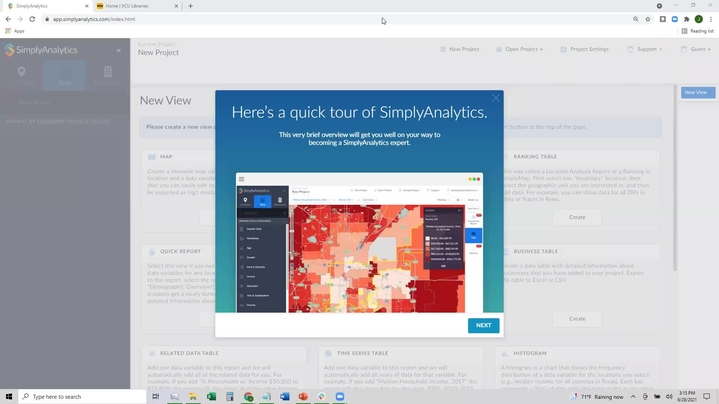This screenshot has height=404, width=719.
Task: Open Excel from the taskbar
Action: coord(211,397)
